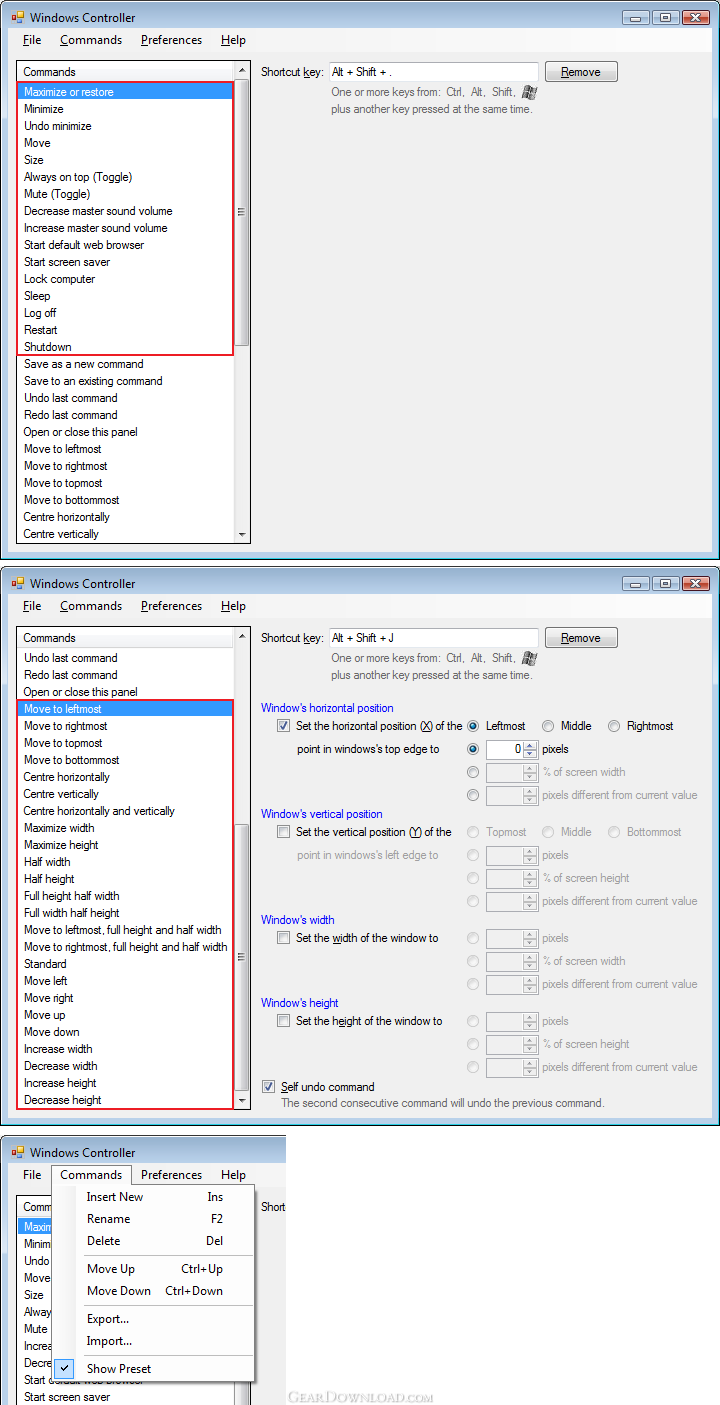
Task: Click down arrow of middle window list scrollbar
Action: (x=242, y=1101)
